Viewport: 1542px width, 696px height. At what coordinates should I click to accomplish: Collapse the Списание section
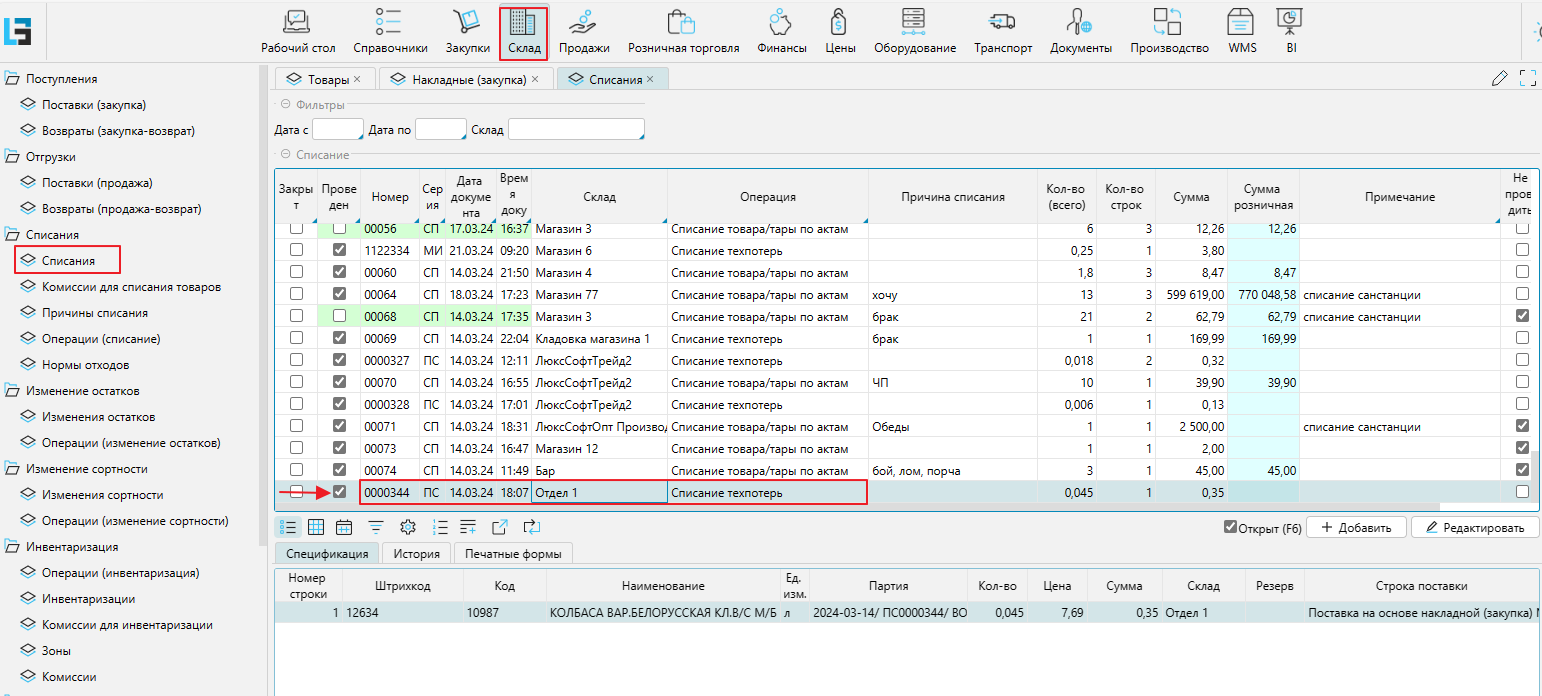286,155
